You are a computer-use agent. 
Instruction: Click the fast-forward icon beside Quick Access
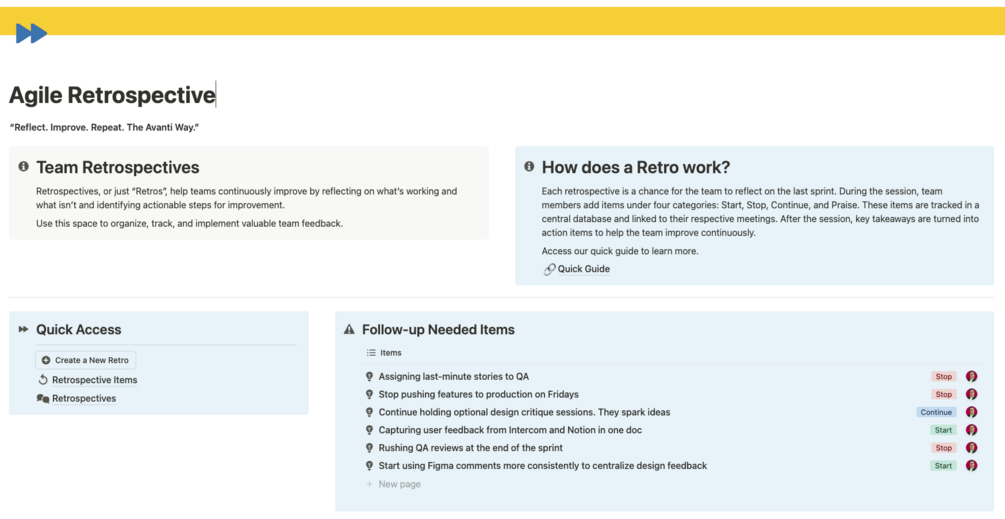23,329
